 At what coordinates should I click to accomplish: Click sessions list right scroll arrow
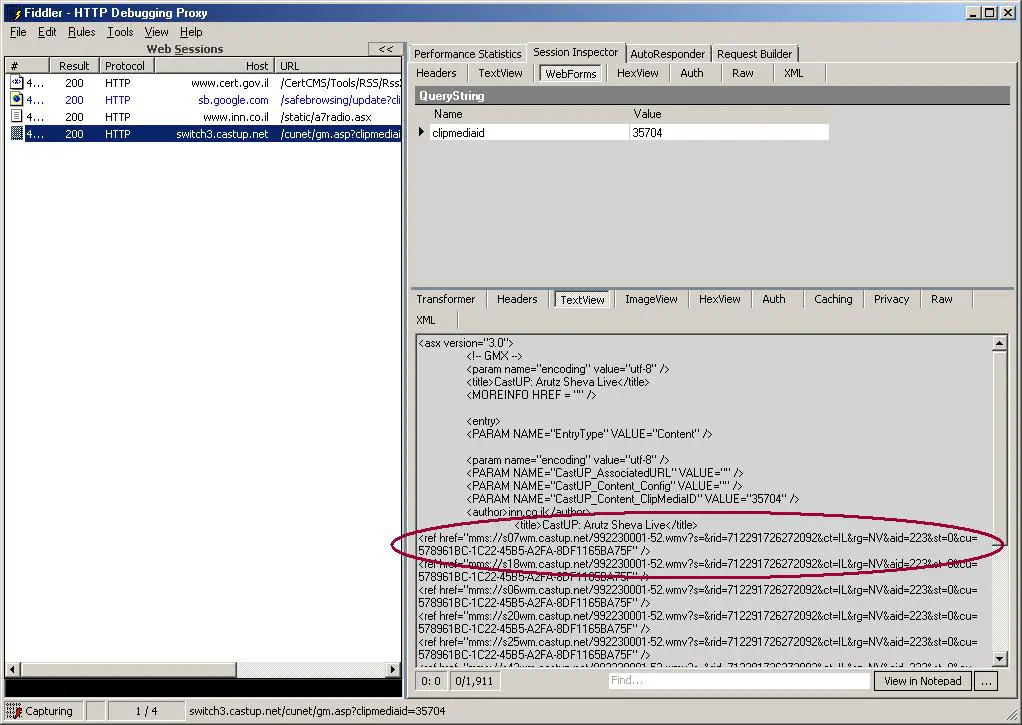(x=392, y=670)
